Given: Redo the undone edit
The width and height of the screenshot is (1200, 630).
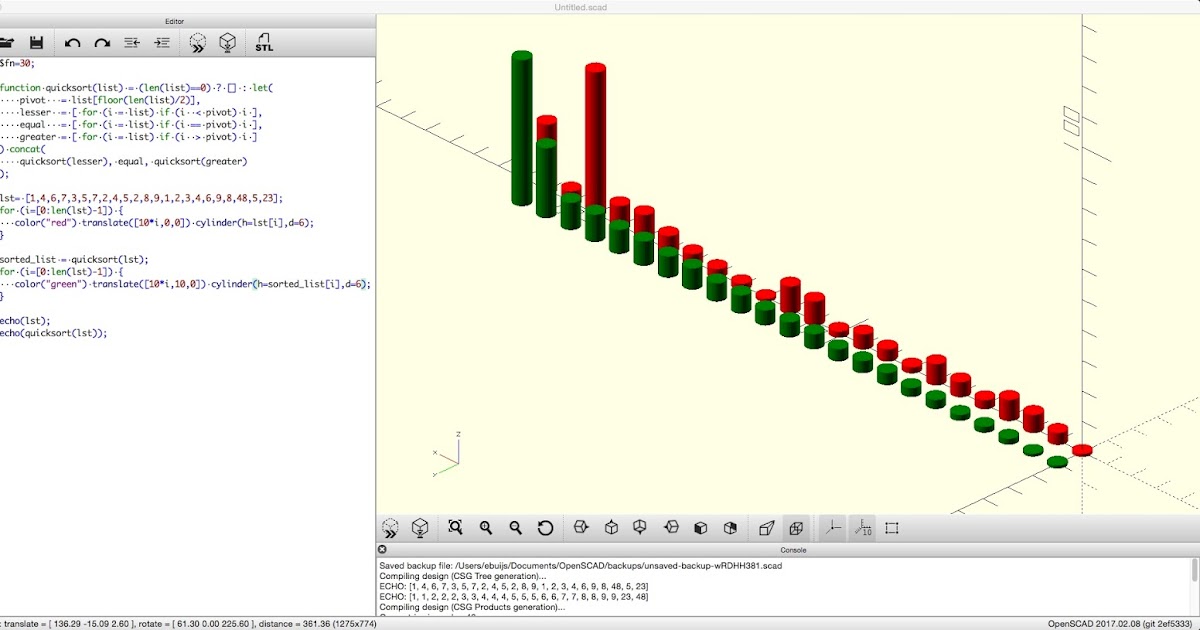Looking at the screenshot, I should [x=100, y=42].
